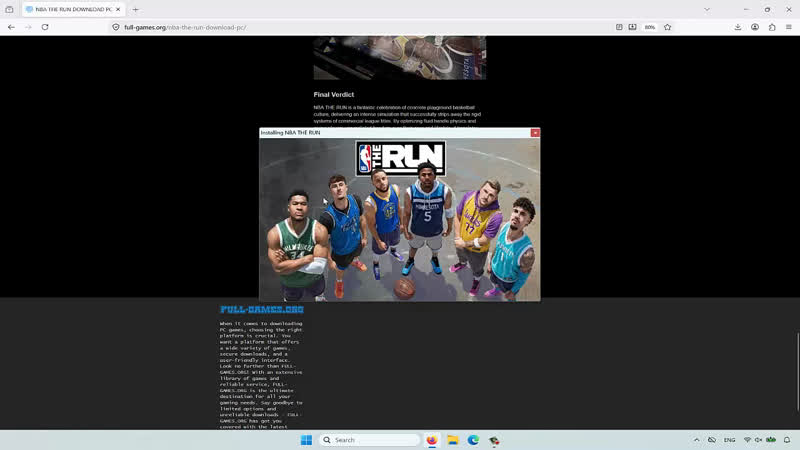Image resolution: width=800 pixels, height=450 pixels.
Task: Reload the page with the refresh icon
Action: coord(45,27)
